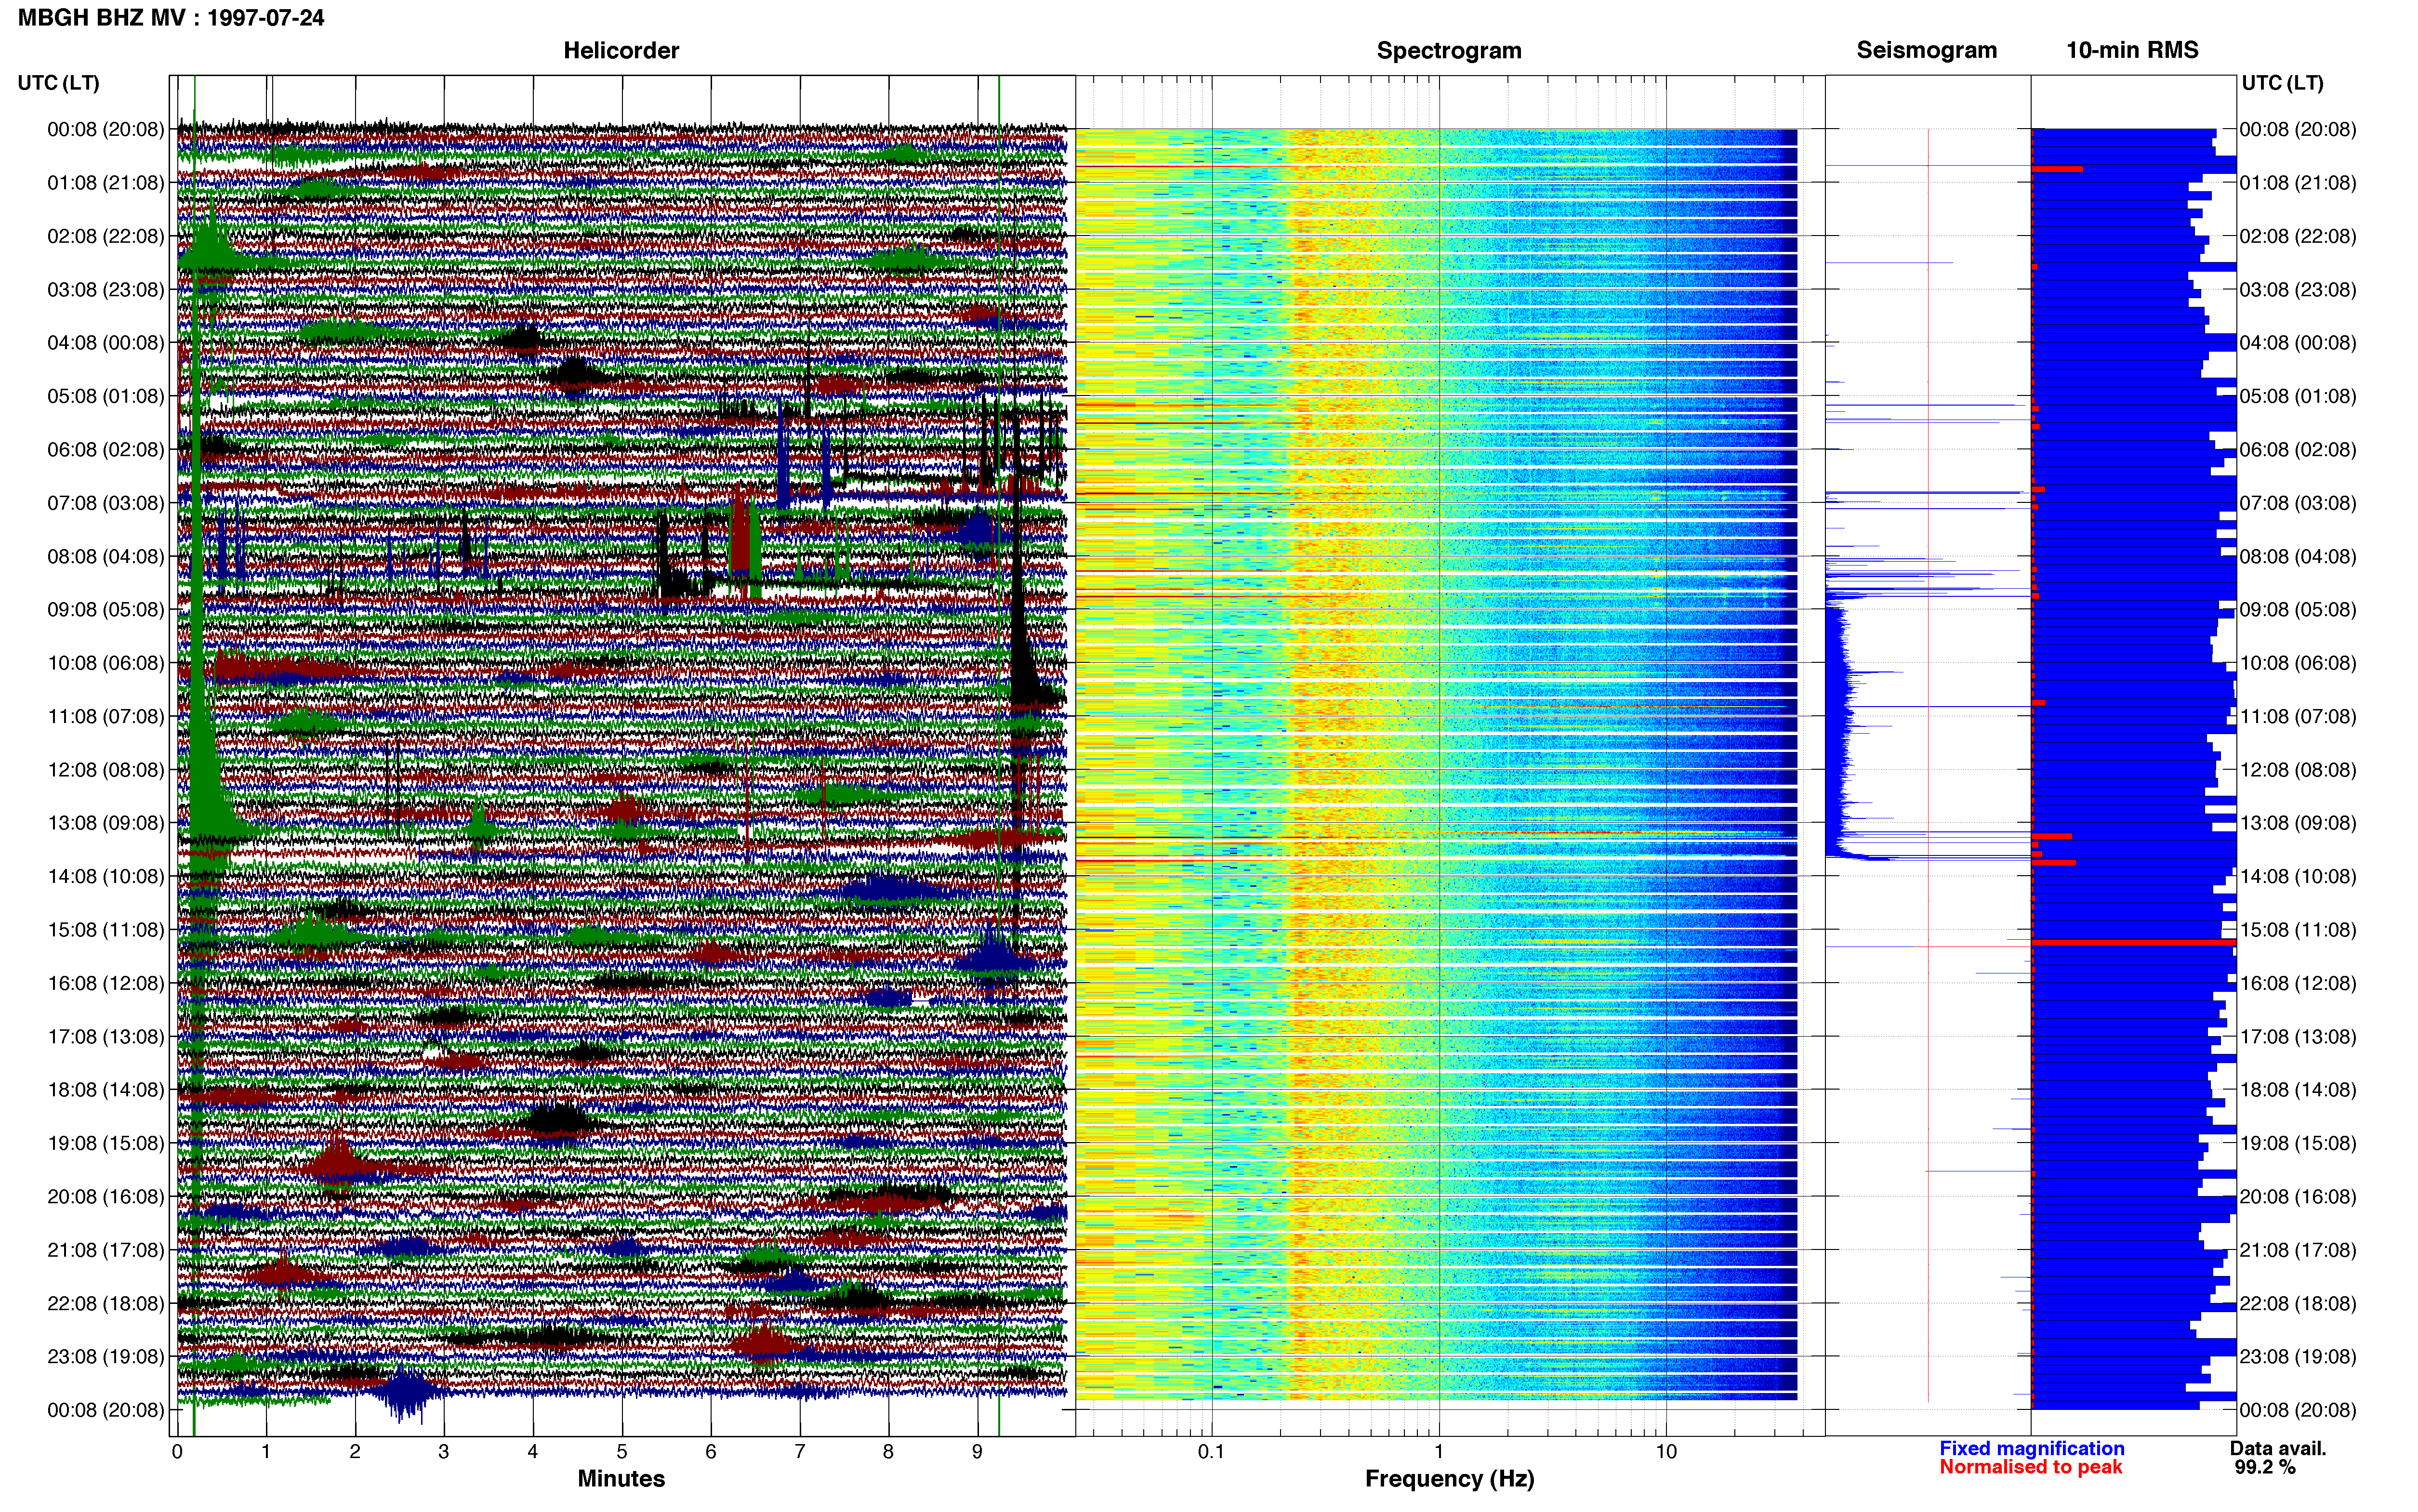
Task: Click left time label 00:08 (20:08) at top
Action: coord(106,129)
